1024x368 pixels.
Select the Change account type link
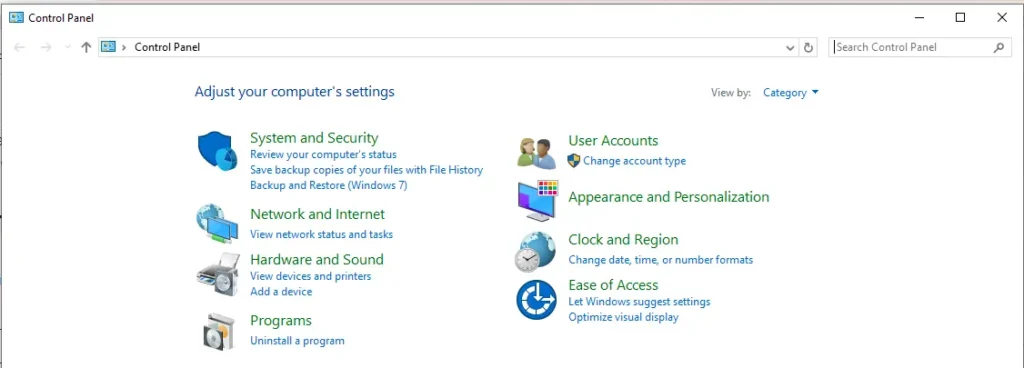(634, 161)
